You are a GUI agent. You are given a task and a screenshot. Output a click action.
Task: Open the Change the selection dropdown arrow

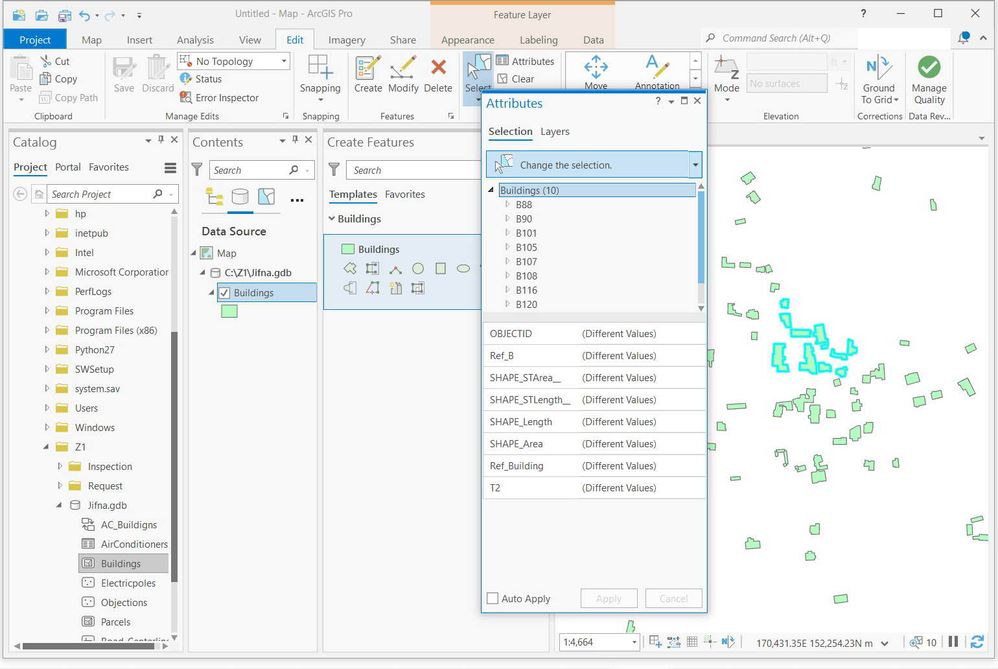(695, 165)
